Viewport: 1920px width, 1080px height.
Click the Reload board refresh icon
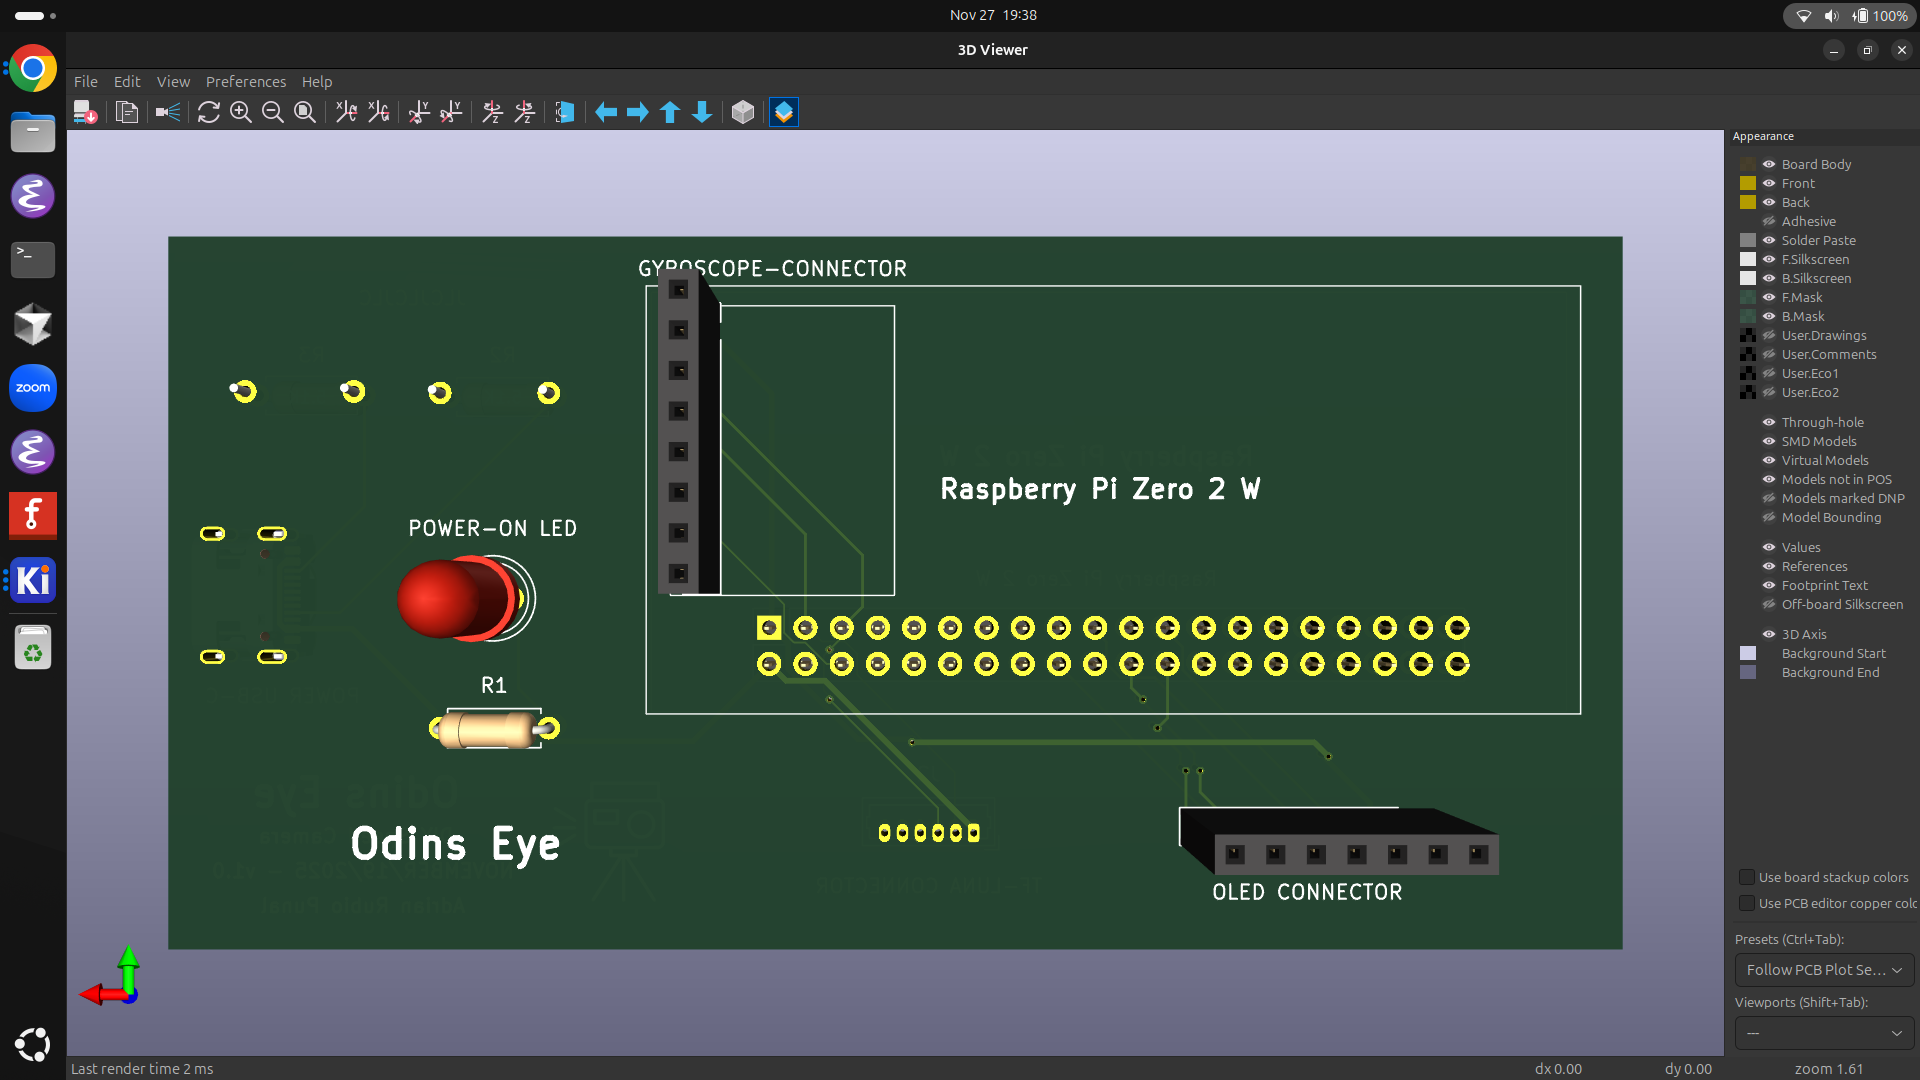coord(208,112)
